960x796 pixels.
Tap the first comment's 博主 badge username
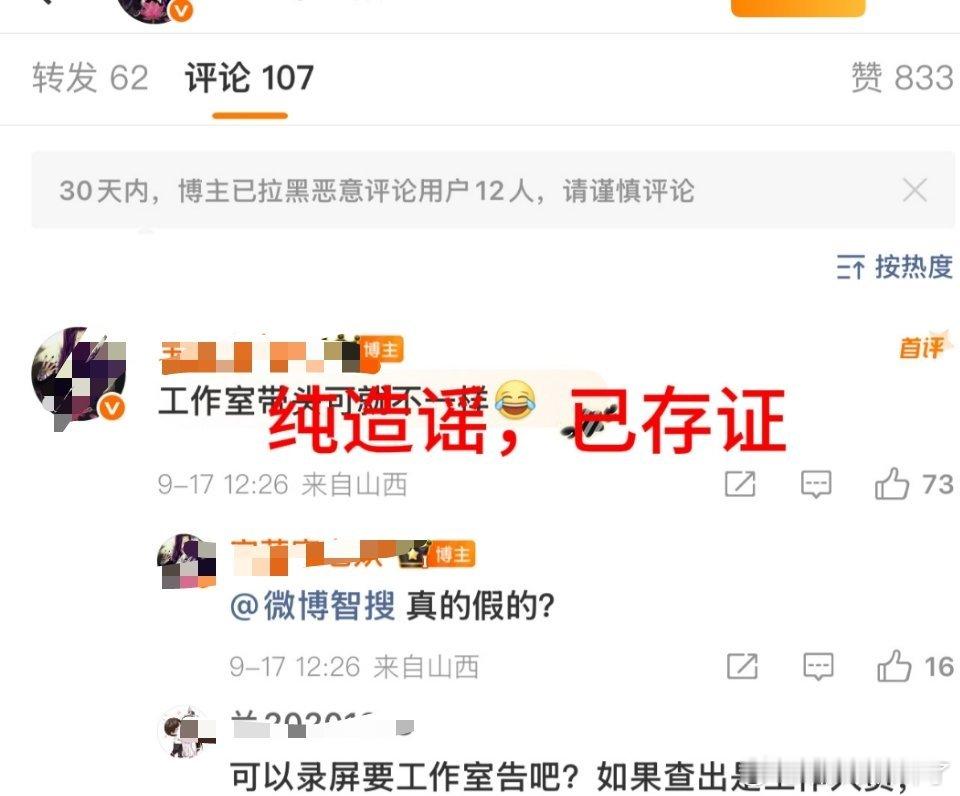pos(271,354)
